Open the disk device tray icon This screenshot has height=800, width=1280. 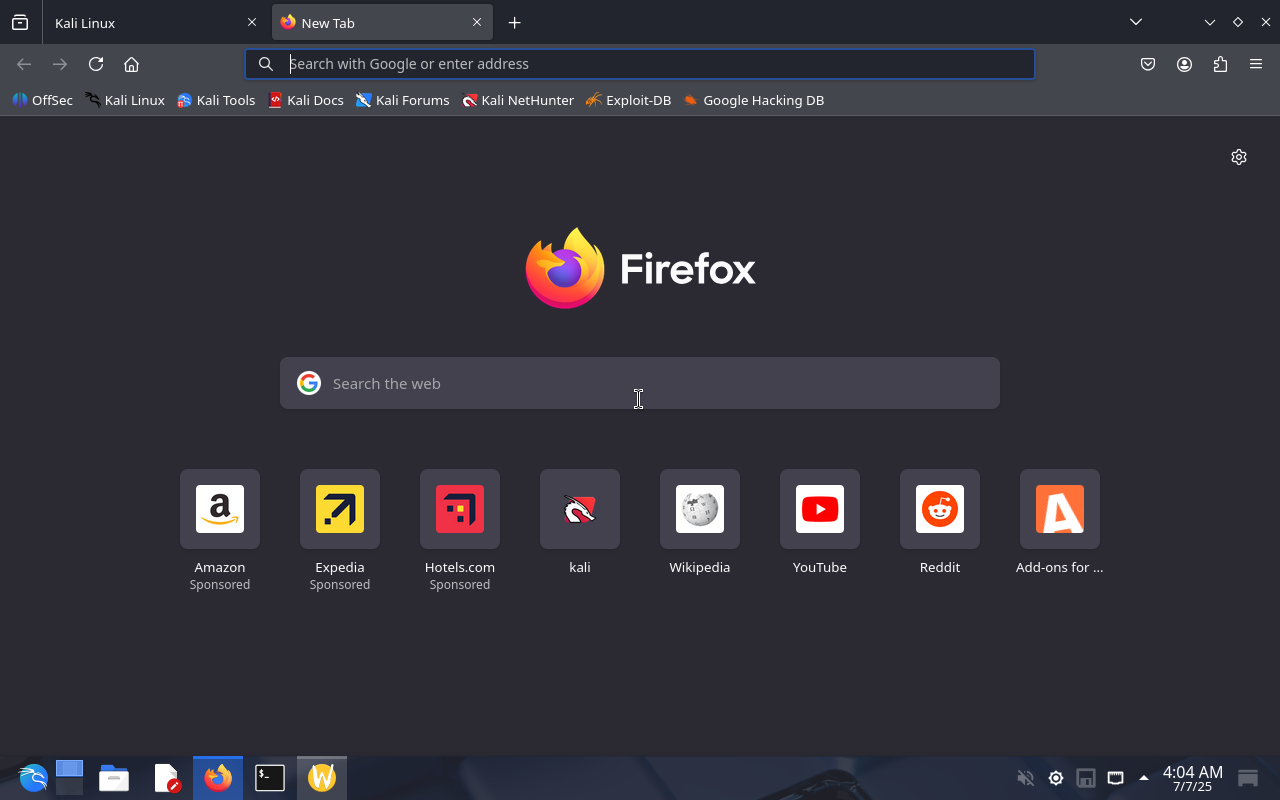coord(1085,777)
